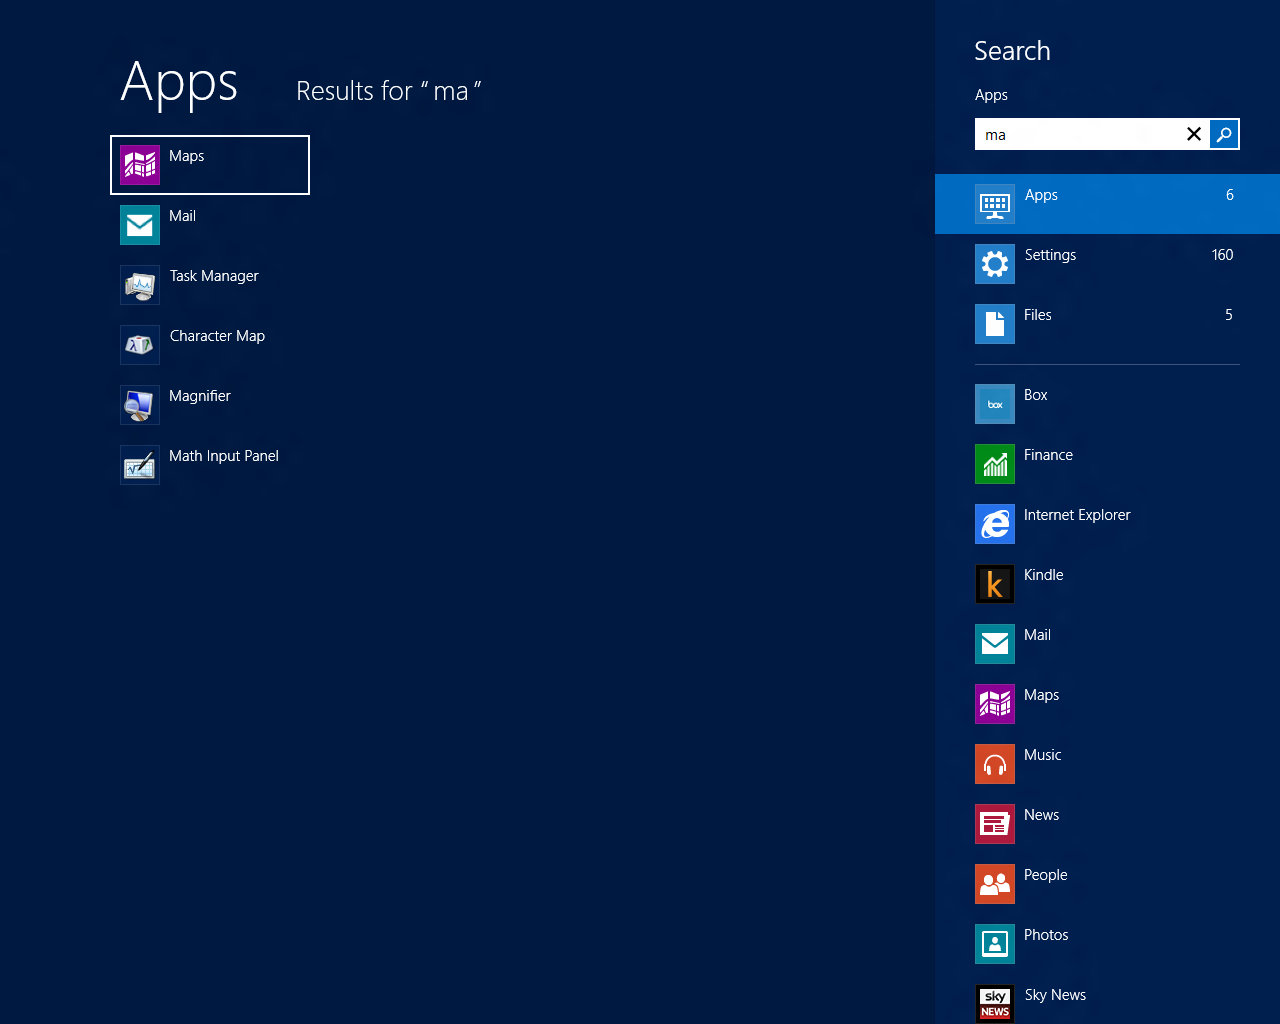Open the Mail icon in search results
The image size is (1280, 1024).
click(x=140, y=225)
